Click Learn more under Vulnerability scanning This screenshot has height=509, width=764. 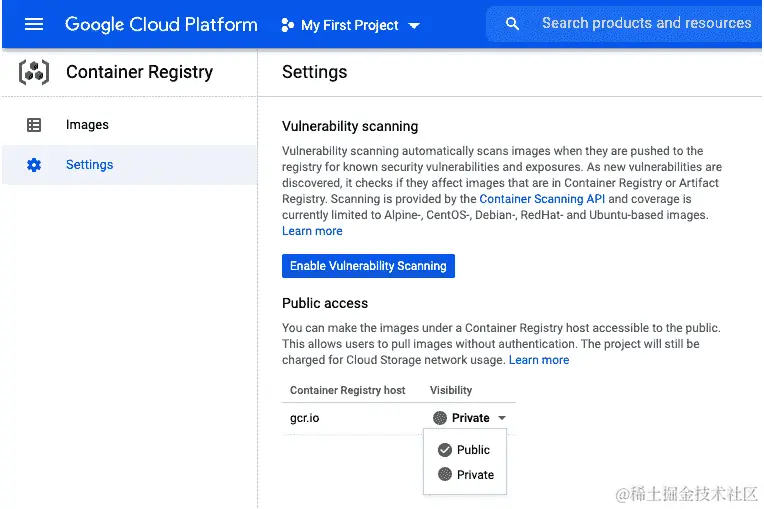click(312, 231)
